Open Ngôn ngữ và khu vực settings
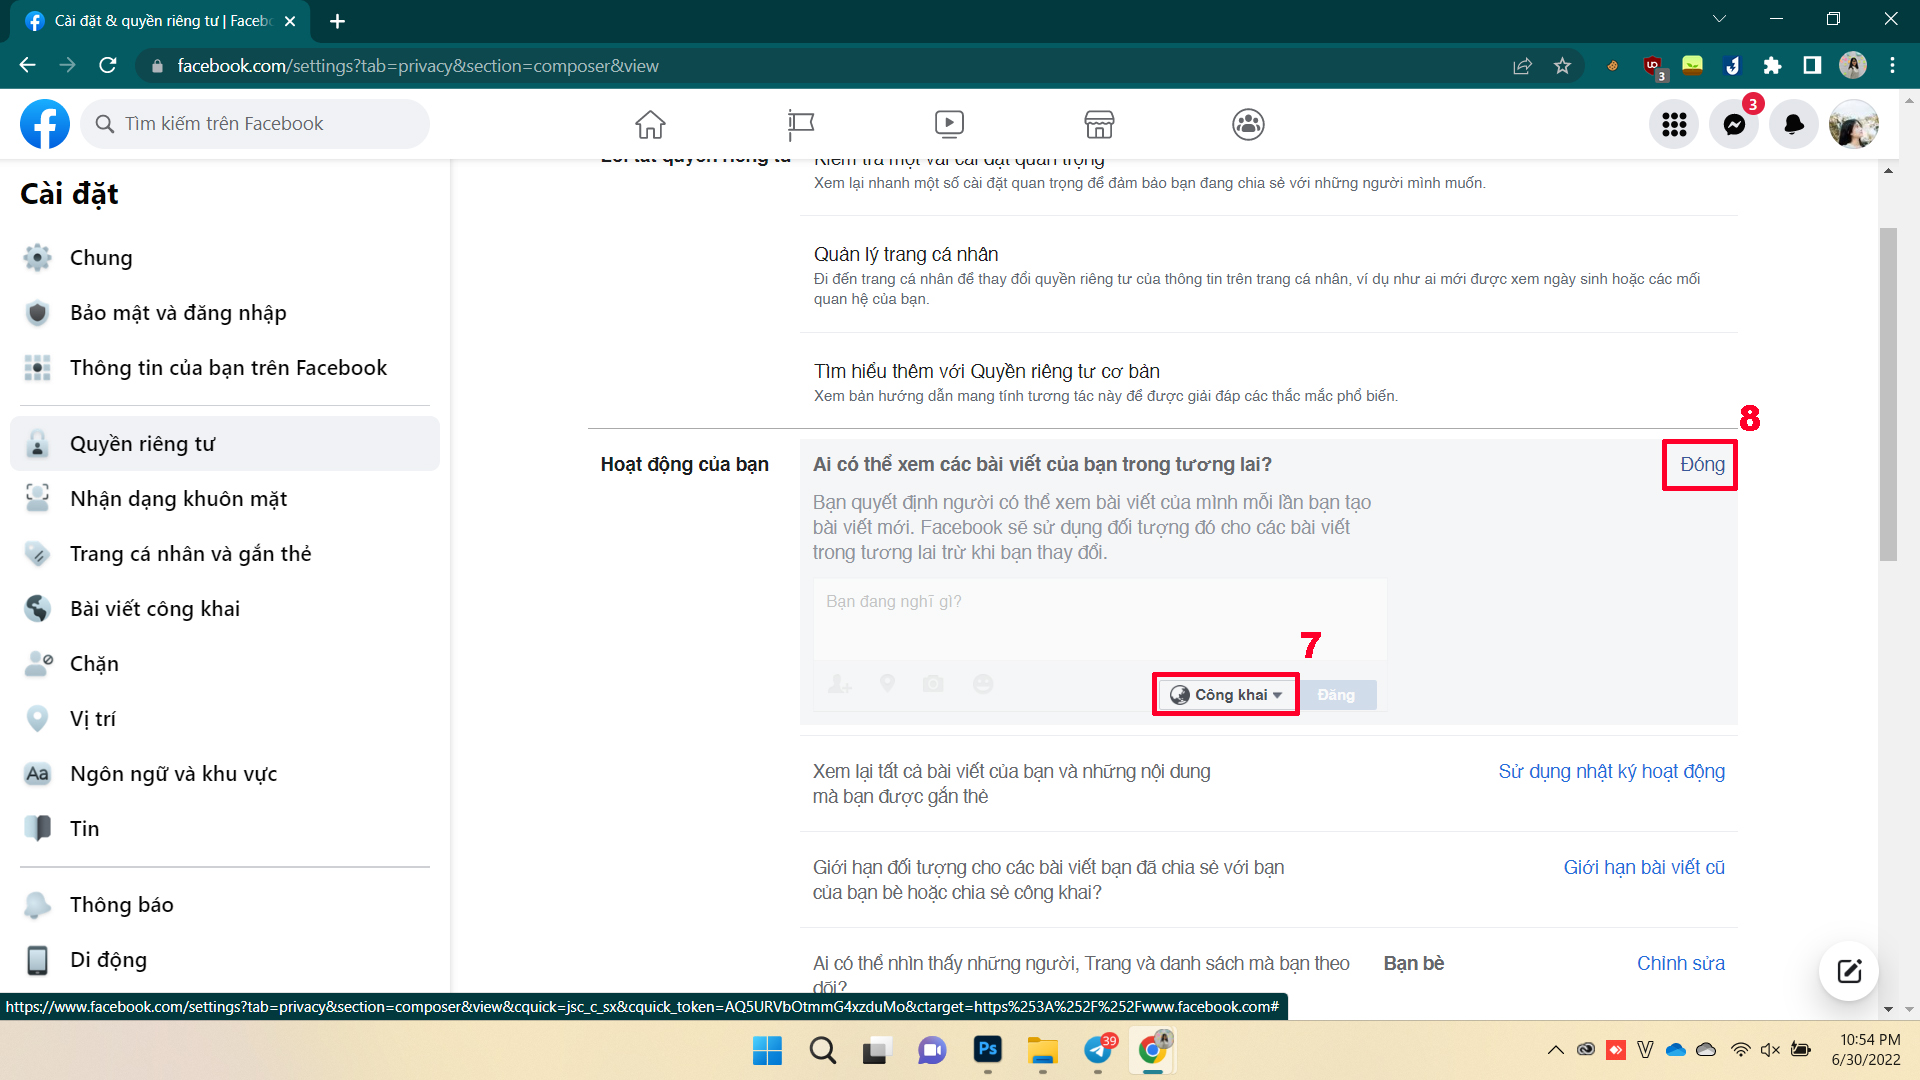This screenshot has height=1080, width=1920. click(225, 774)
